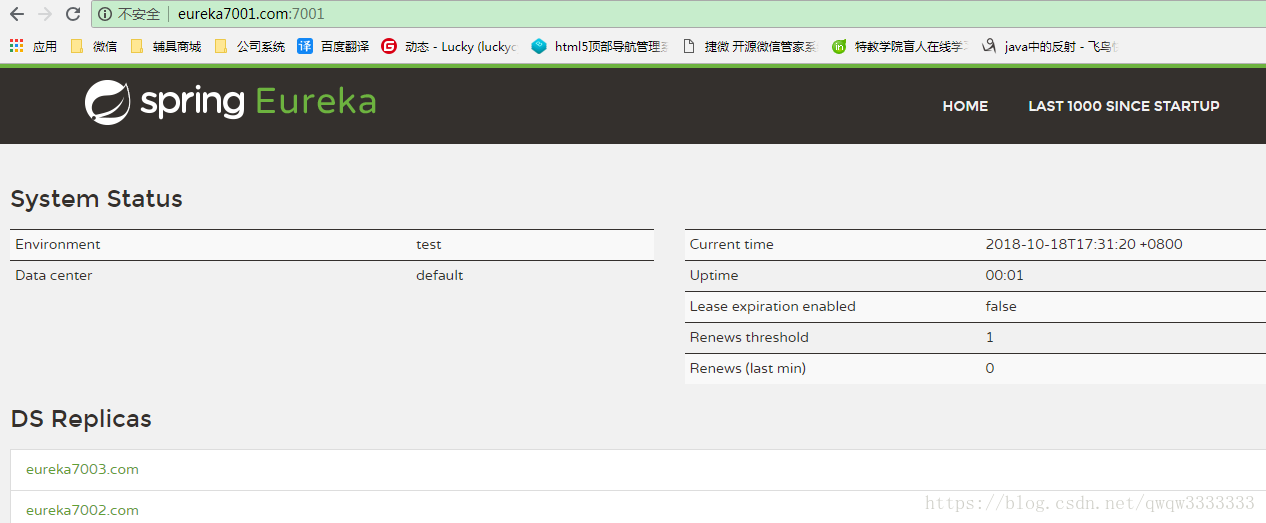The height and width of the screenshot is (523, 1266).
Task: Click the DS Replicas heading
Action: [81, 419]
